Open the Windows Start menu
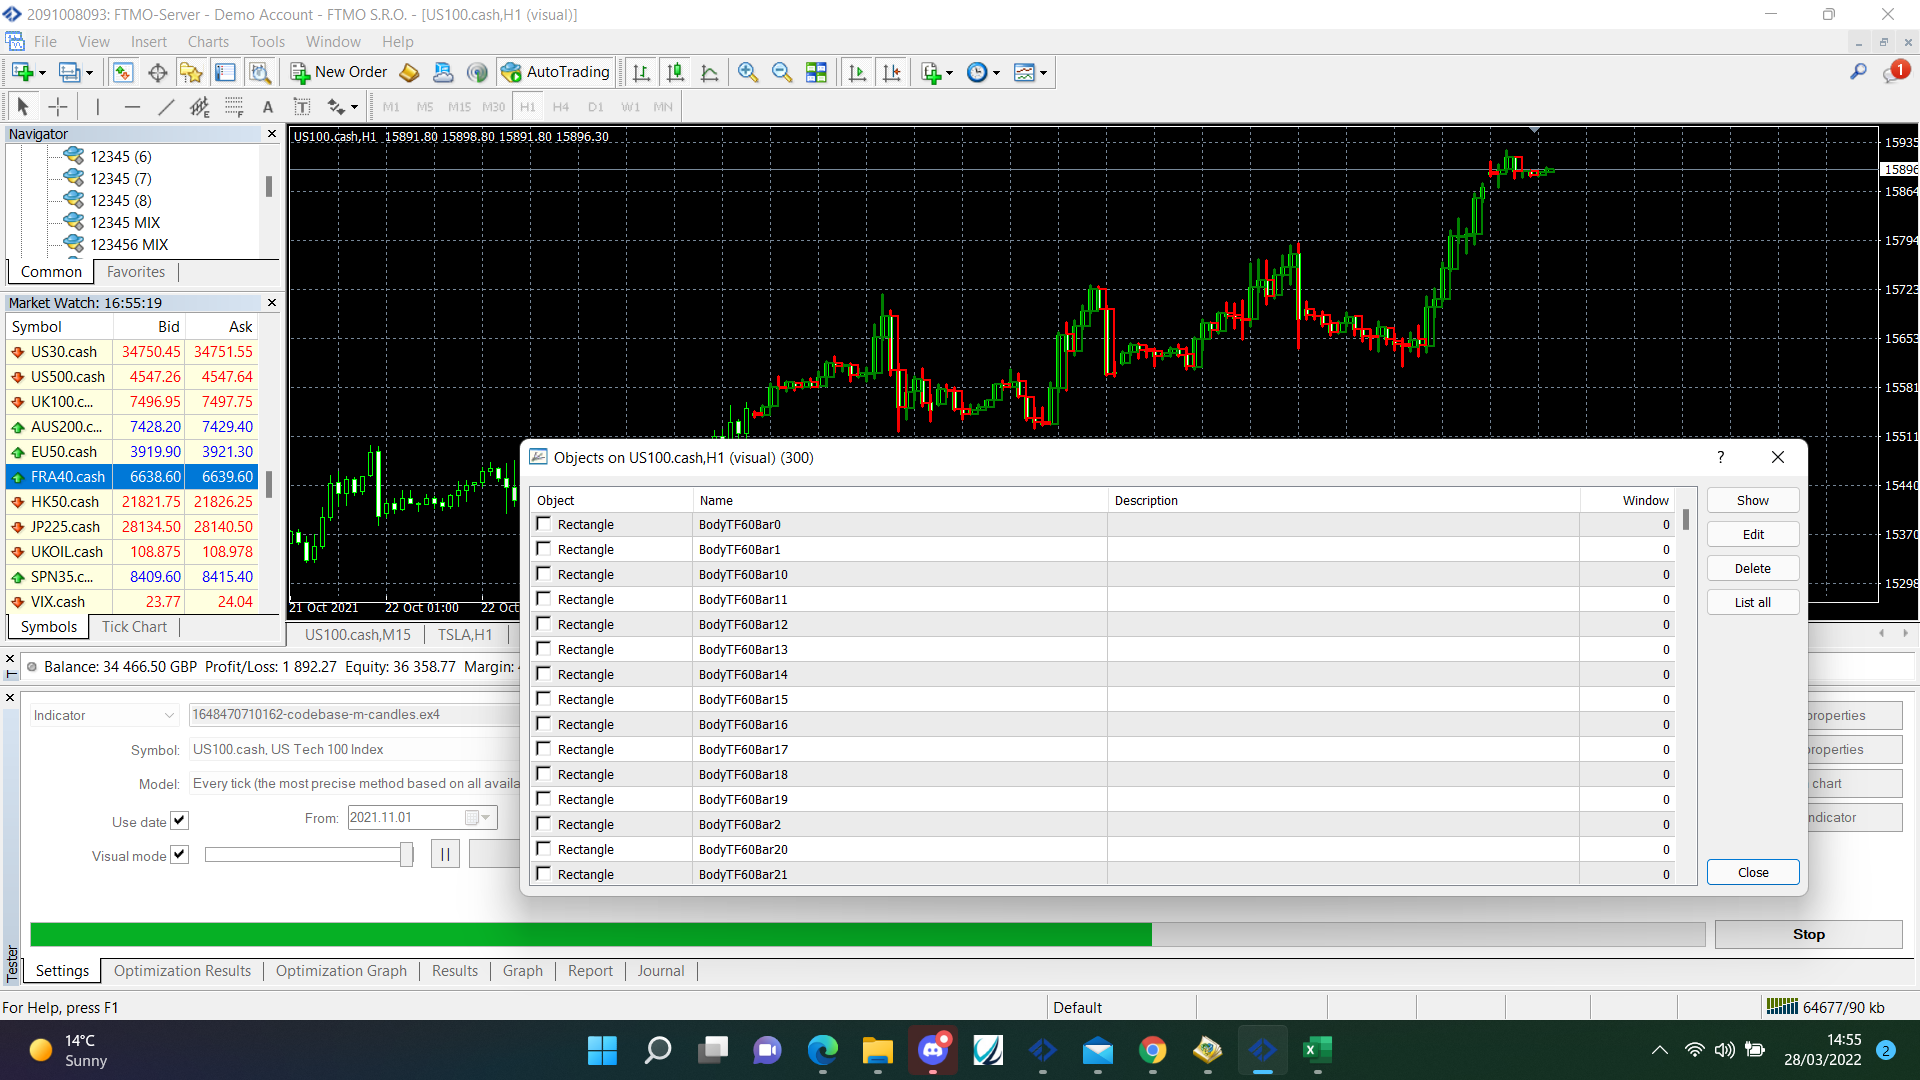The width and height of the screenshot is (1920, 1080). (602, 1050)
